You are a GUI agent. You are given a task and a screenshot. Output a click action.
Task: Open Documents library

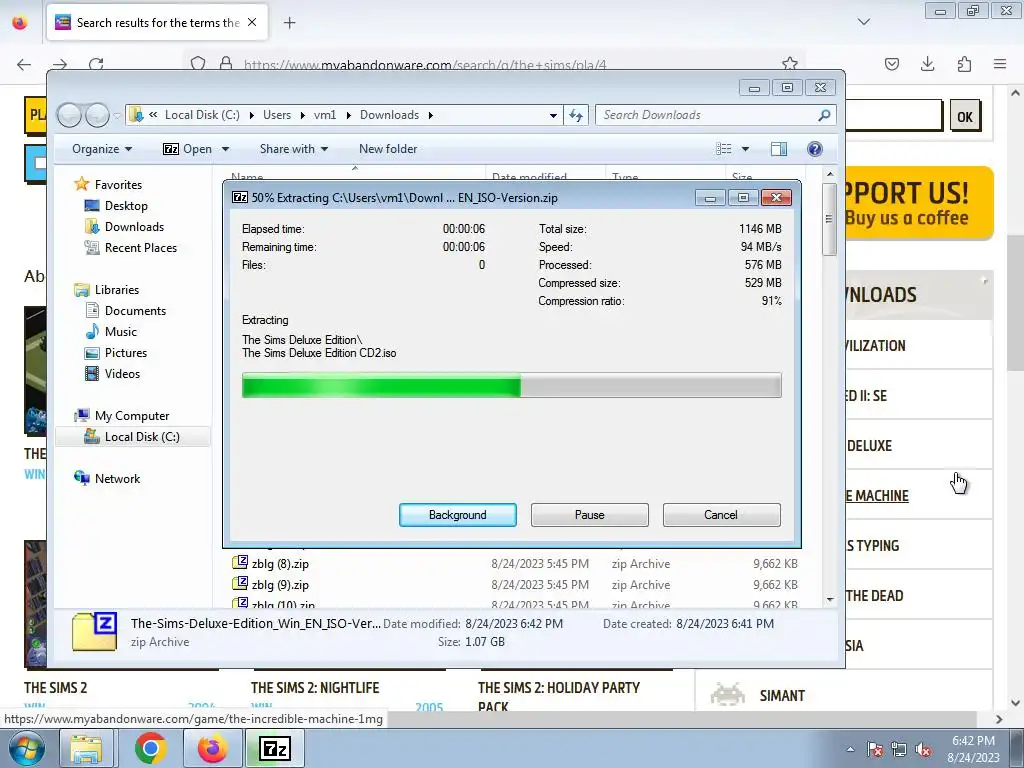pos(135,311)
